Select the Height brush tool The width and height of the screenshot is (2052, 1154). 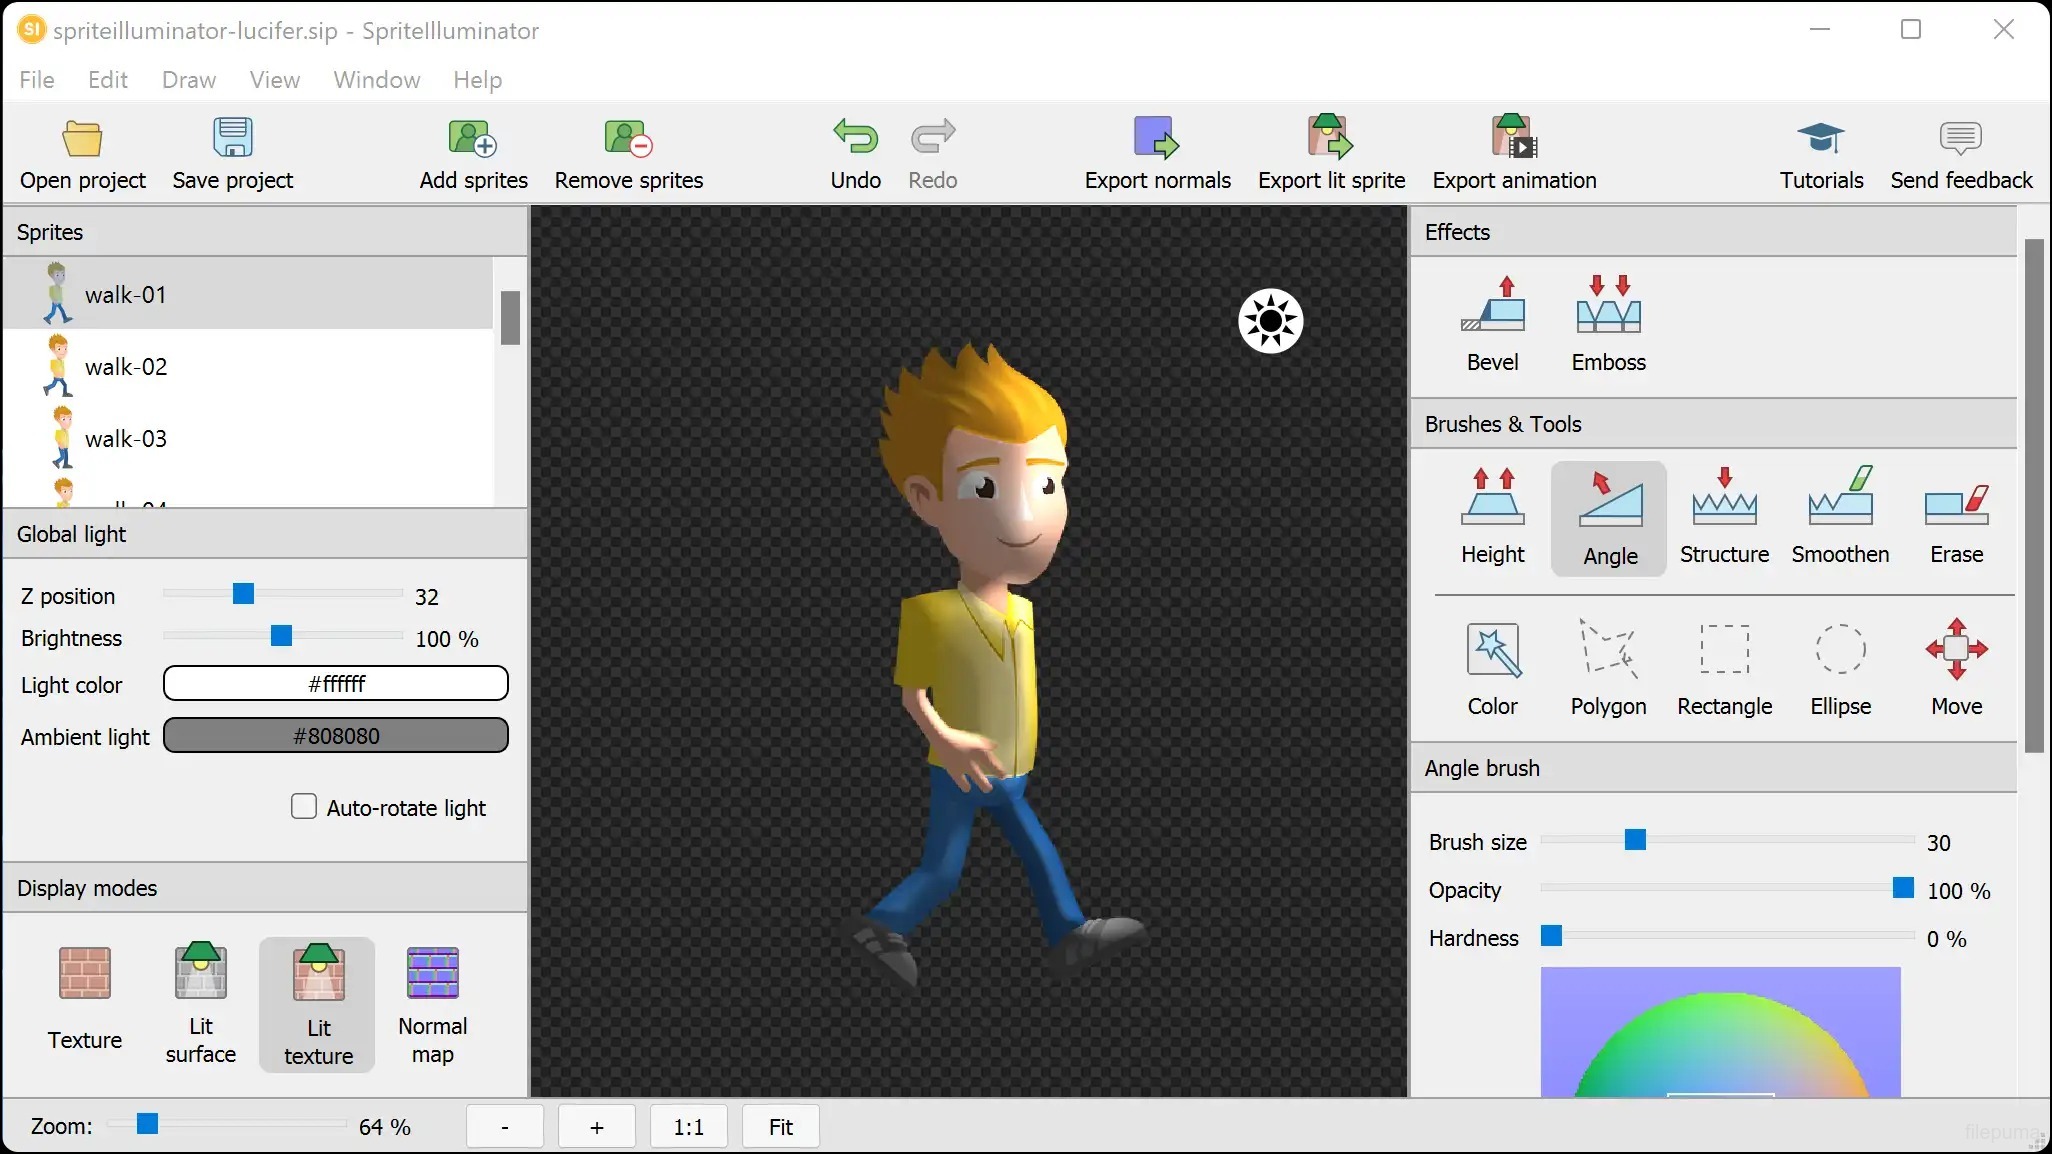point(1492,517)
